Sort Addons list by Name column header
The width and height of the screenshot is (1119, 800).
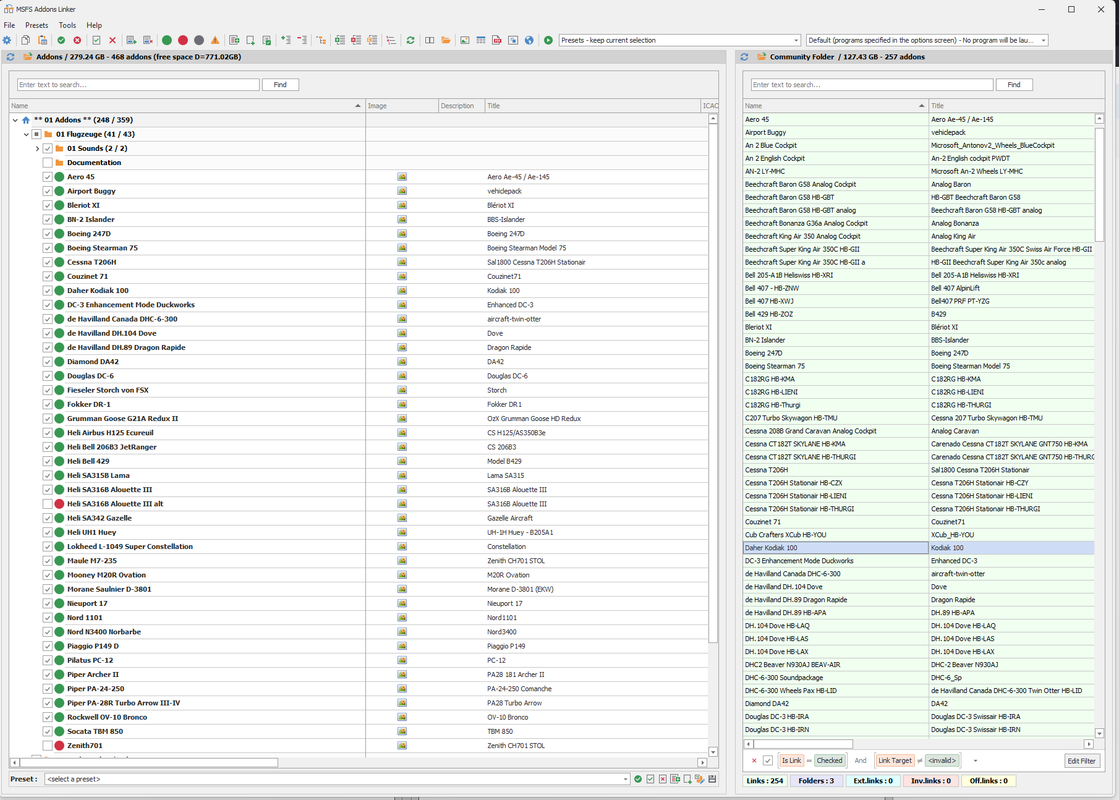click(188, 106)
